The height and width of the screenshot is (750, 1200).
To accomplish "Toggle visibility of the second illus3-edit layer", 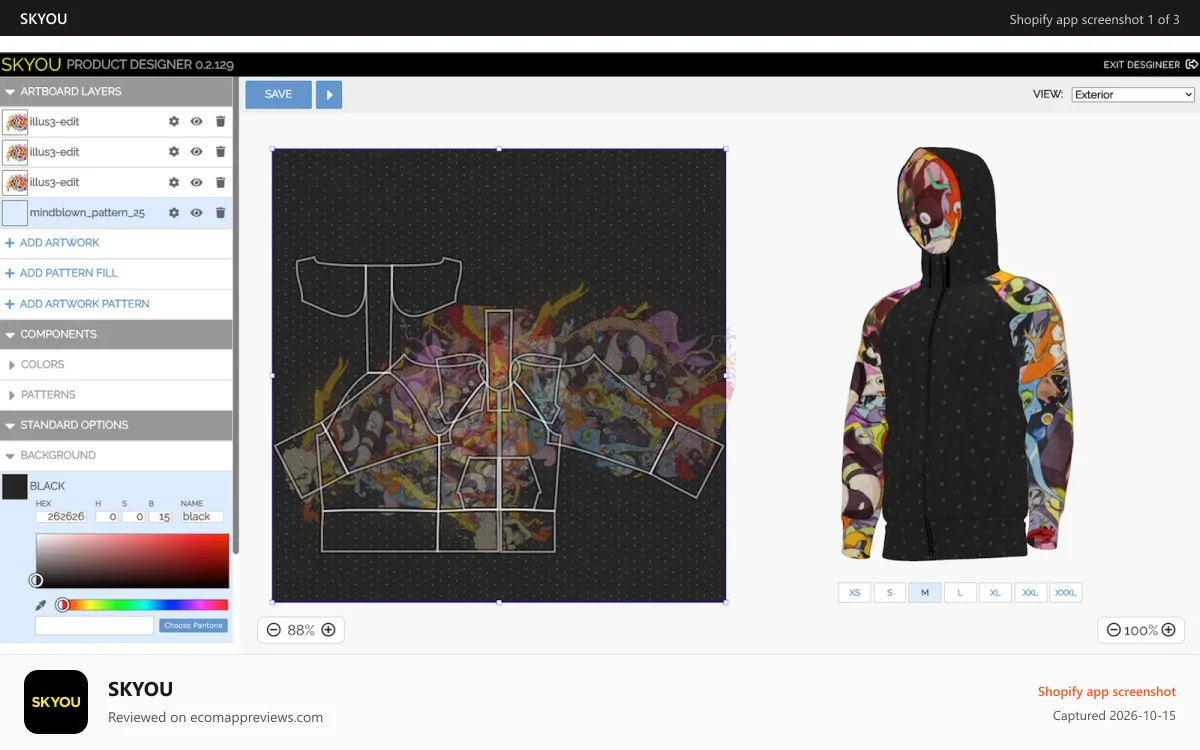I will (197, 152).
